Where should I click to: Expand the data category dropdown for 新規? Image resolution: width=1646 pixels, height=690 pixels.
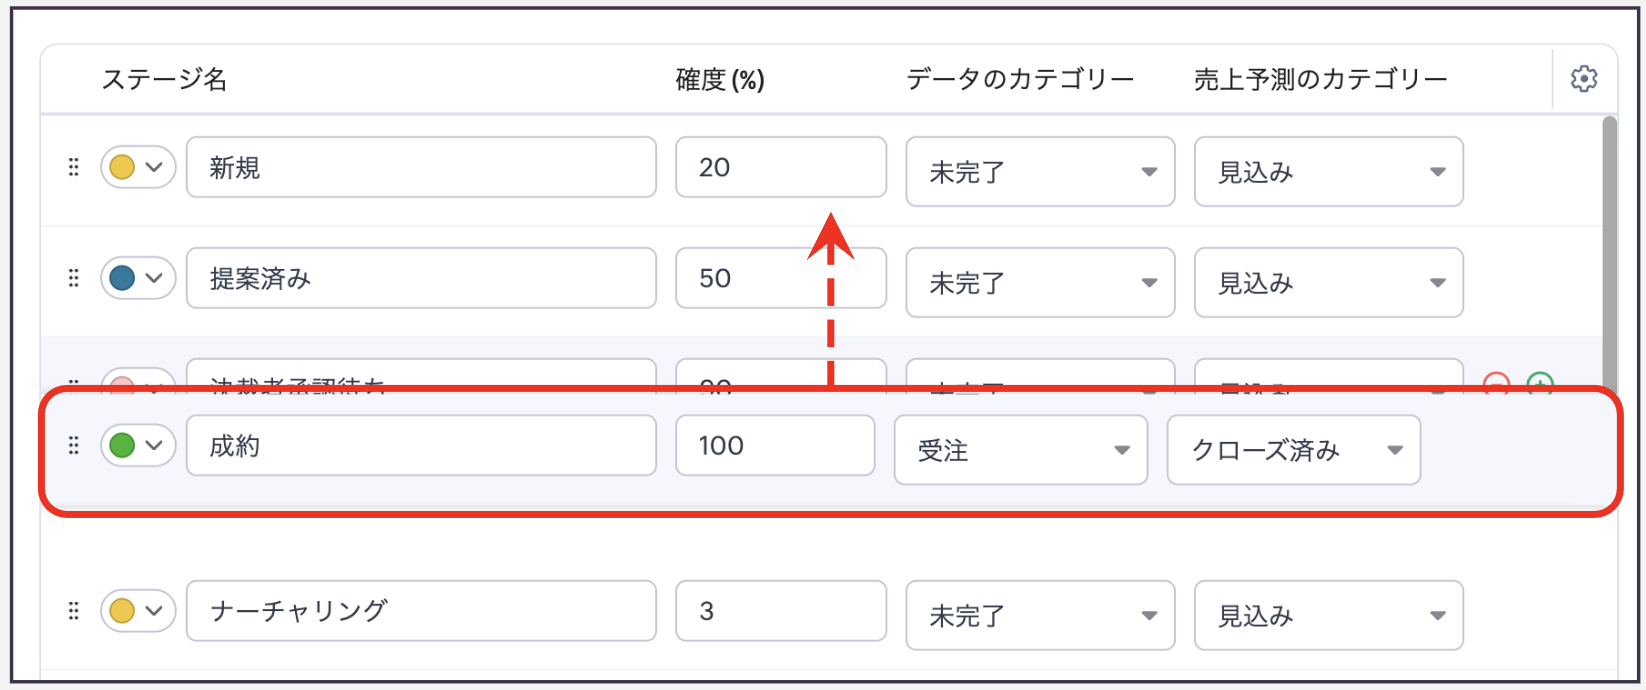tap(1040, 172)
